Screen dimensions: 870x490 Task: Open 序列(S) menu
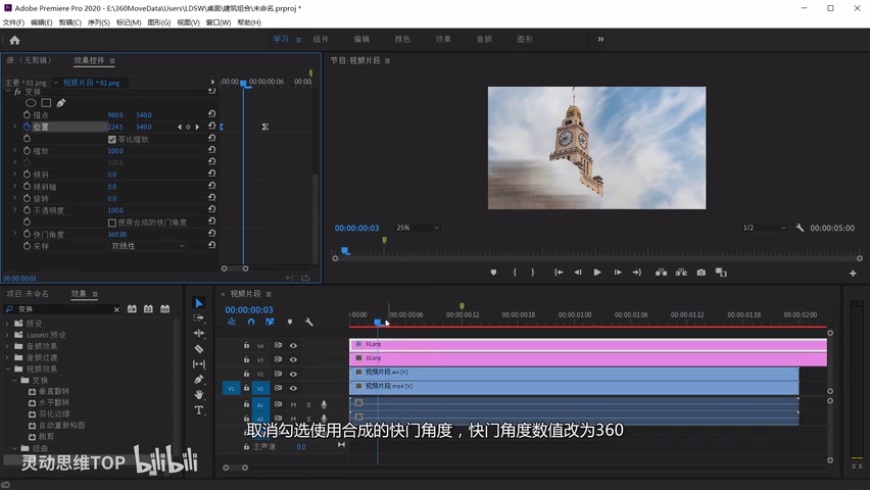(x=99, y=22)
